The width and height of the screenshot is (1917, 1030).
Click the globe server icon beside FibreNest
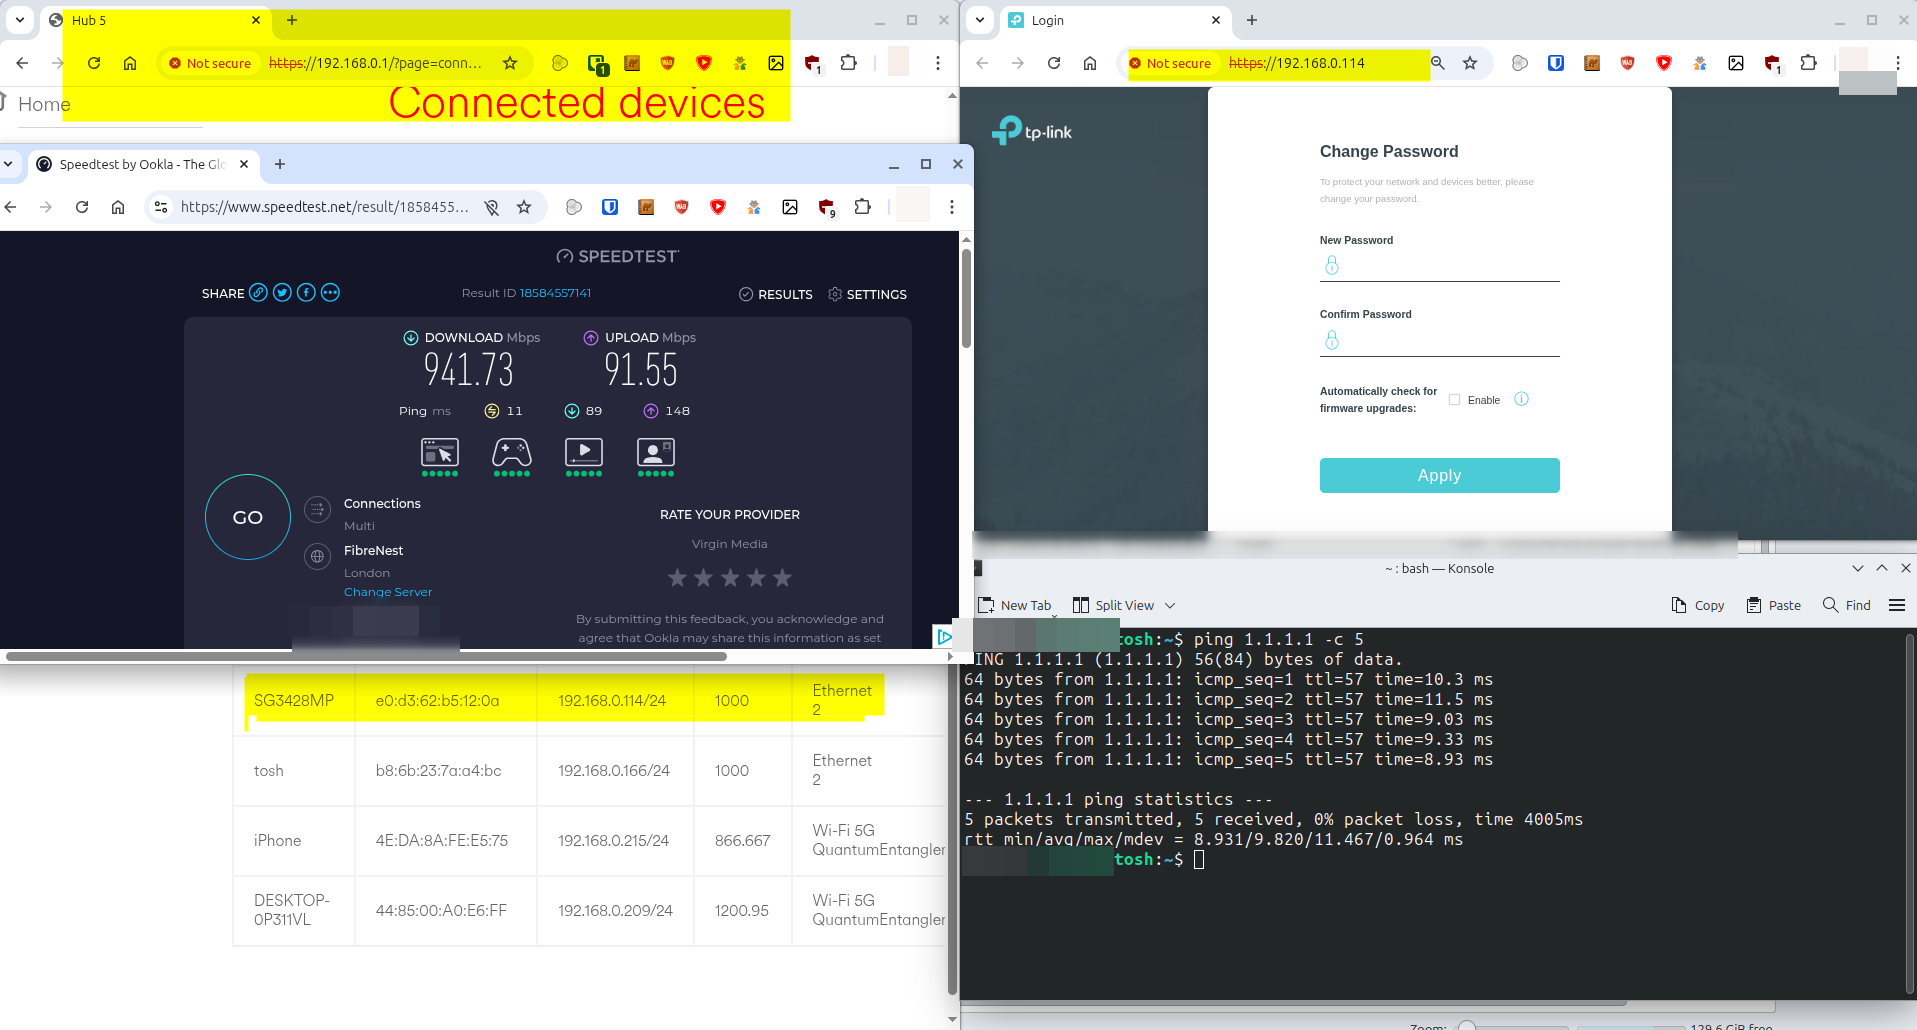pos(317,557)
